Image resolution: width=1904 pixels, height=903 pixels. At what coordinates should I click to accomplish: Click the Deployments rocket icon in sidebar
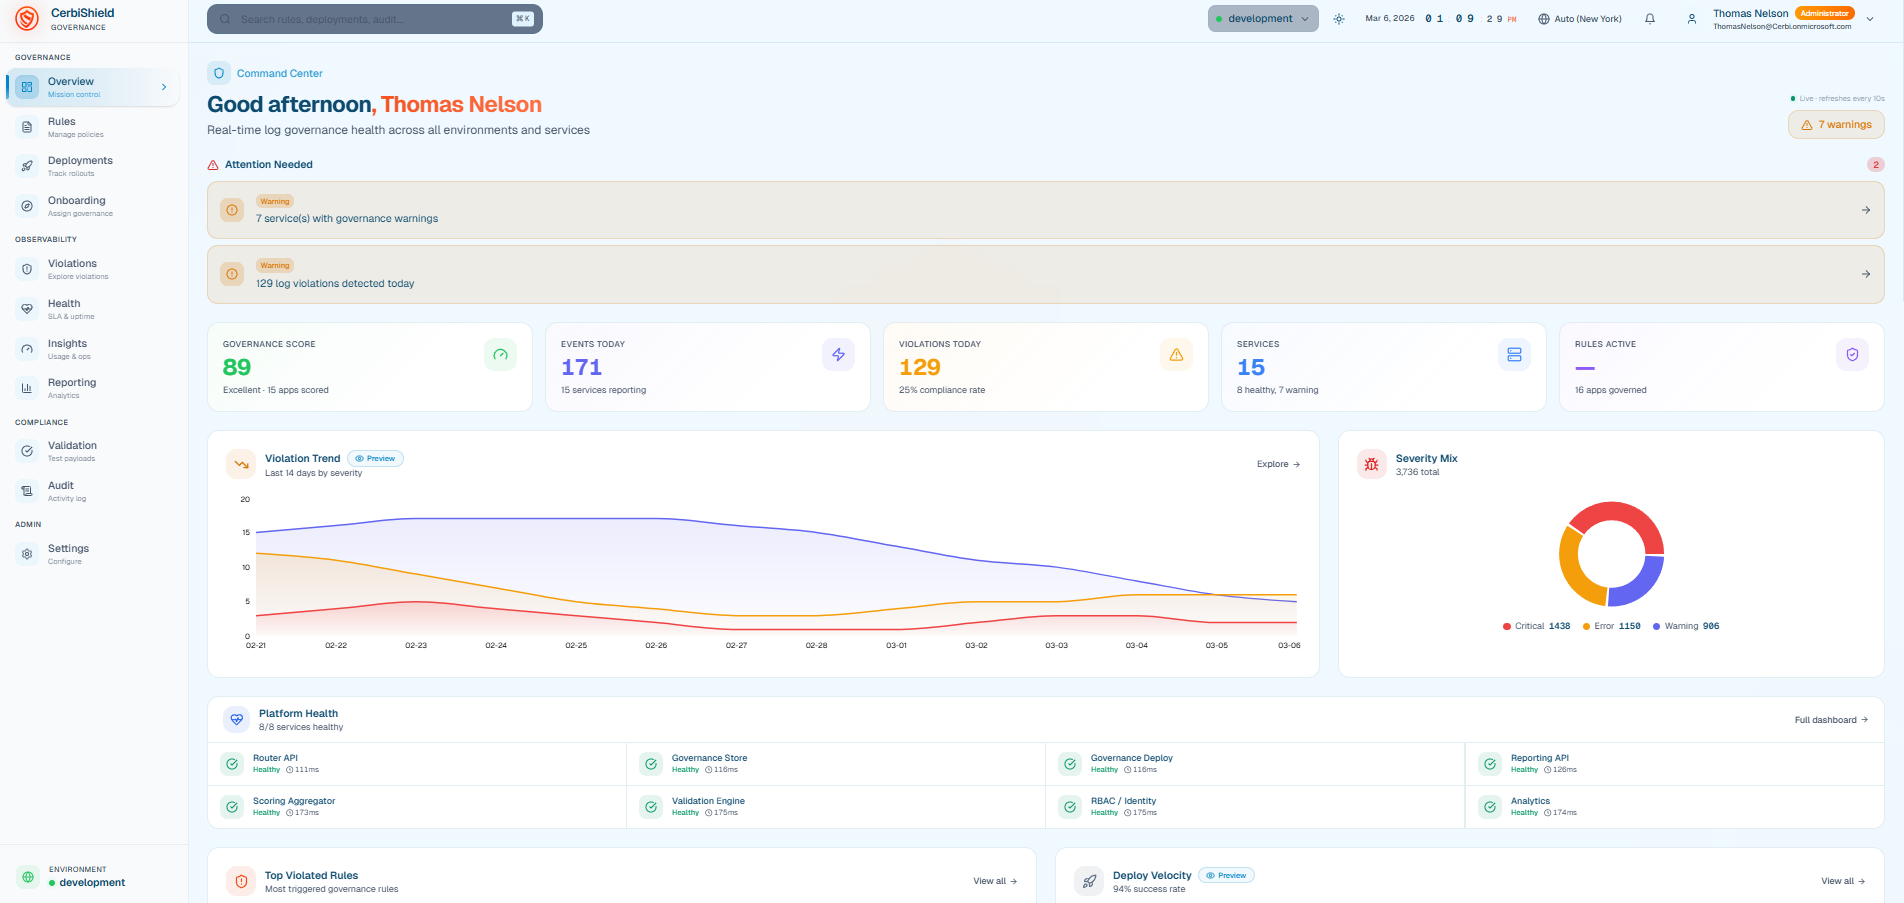[x=27, y=166]
